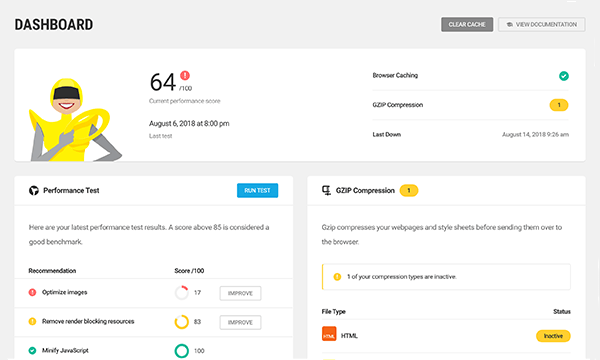The image size is (600, 360).
Task: Click the yellow count badge next to GZIP Compression title
Action: (x=409, y=191)
